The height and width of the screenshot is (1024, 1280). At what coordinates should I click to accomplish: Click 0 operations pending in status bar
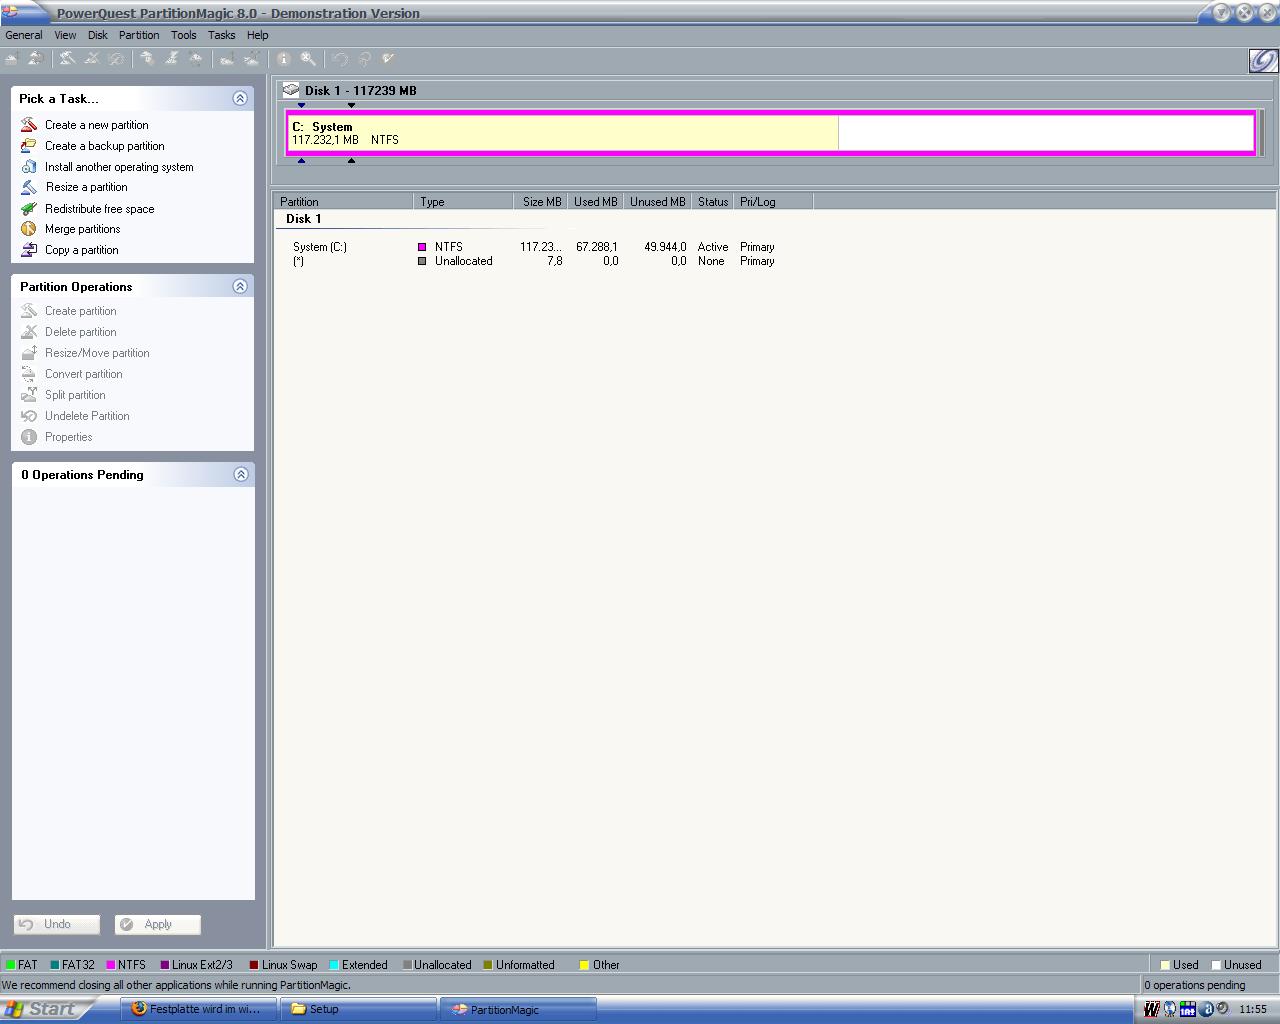(x=1195, y=985)
